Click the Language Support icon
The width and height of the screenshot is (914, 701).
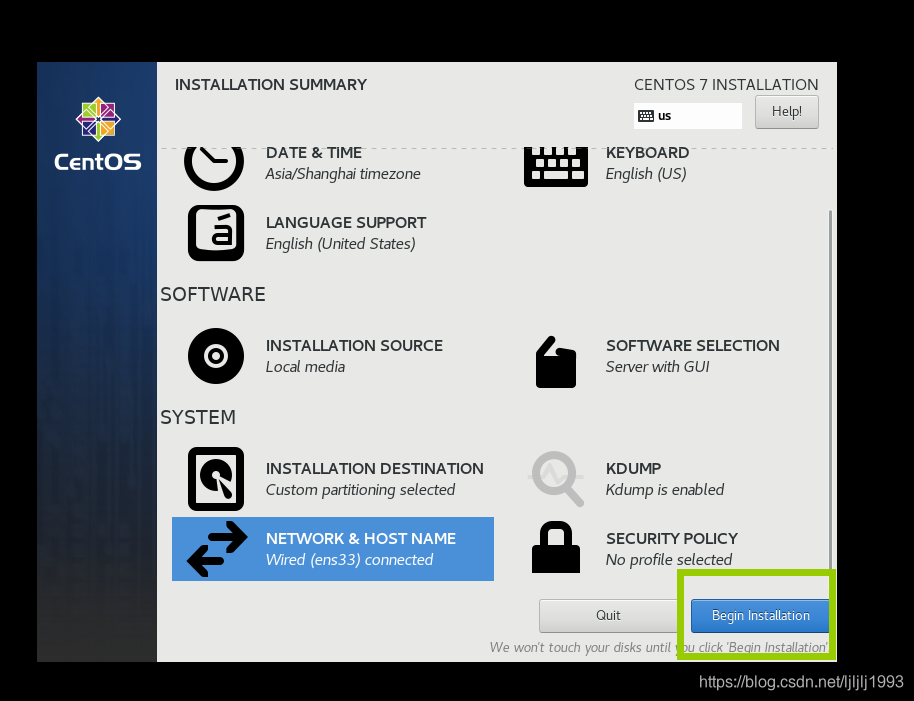216,233
